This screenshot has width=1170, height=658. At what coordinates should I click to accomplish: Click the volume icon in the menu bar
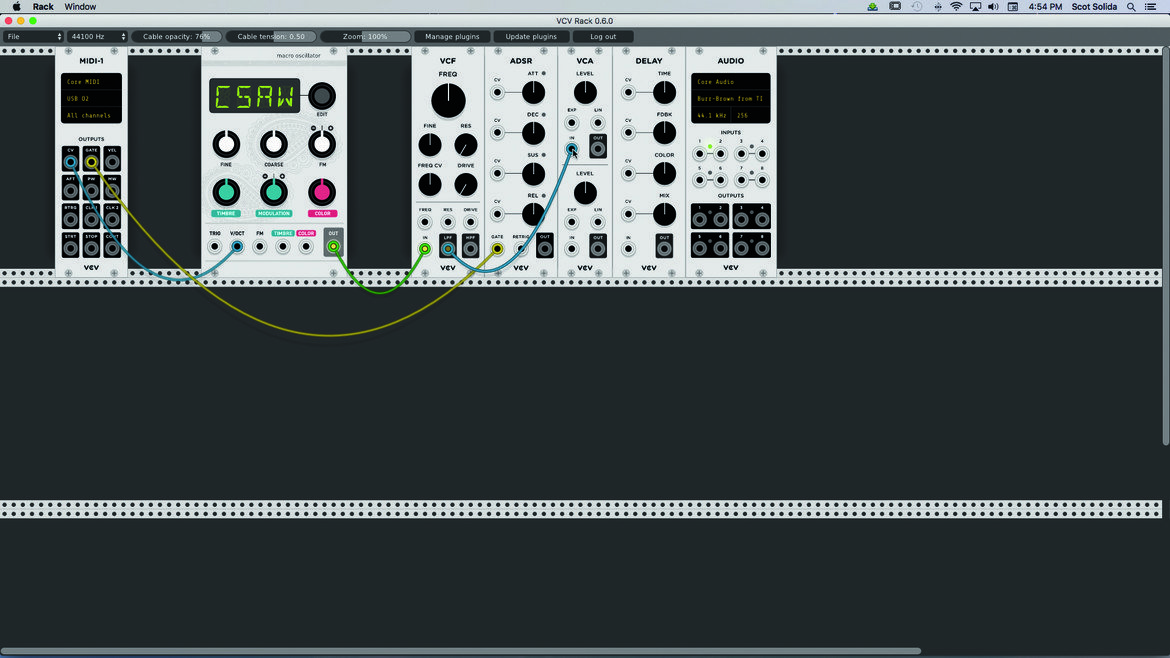(x=993, y=7)
